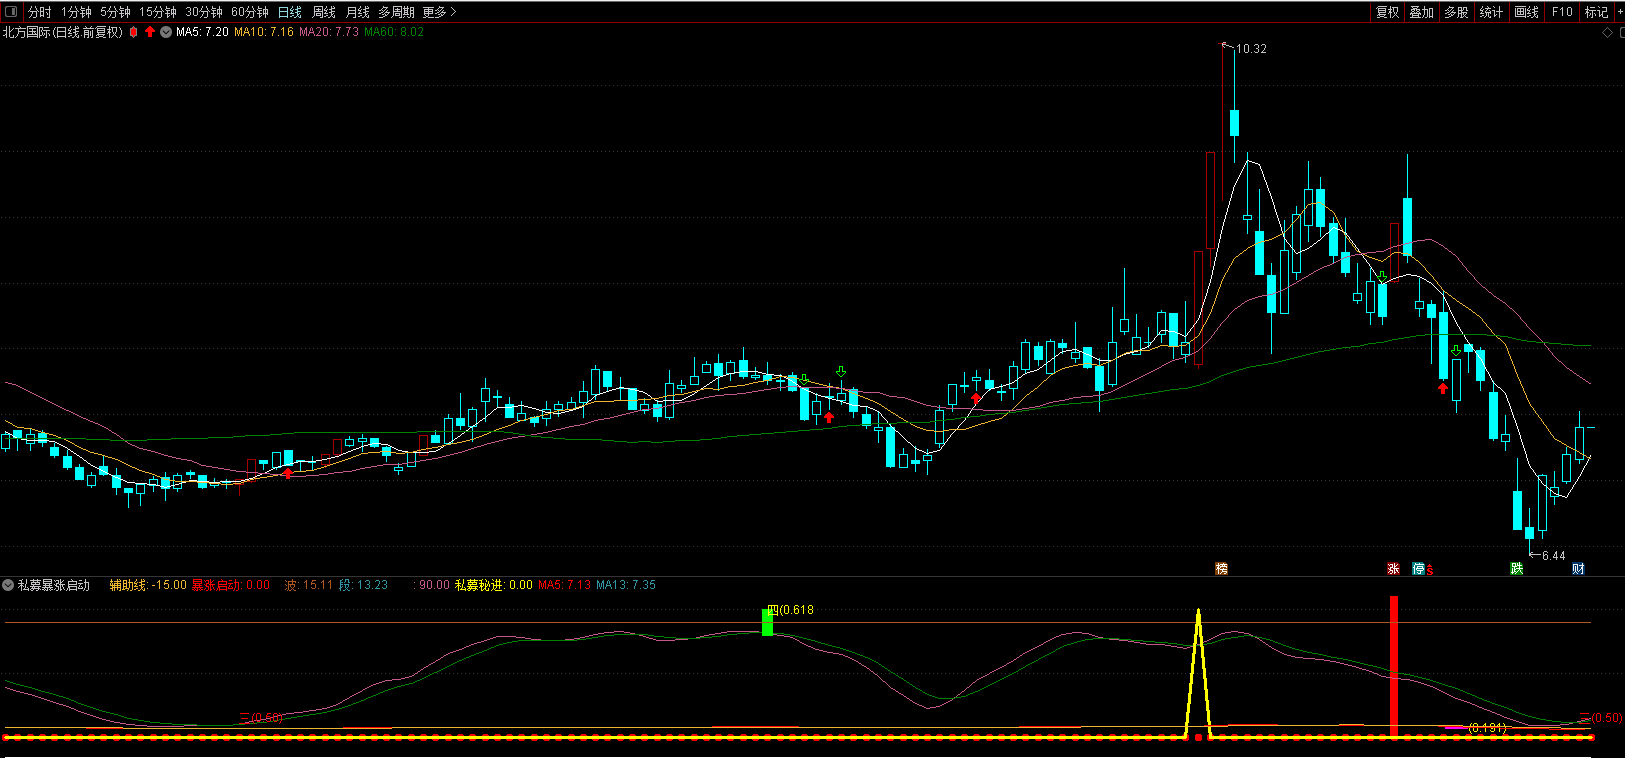The height and width of the screenshot is (758, 1625).
Task: Click the 榜 event marker on the timeline
Action: click(x=1221, y=569)
